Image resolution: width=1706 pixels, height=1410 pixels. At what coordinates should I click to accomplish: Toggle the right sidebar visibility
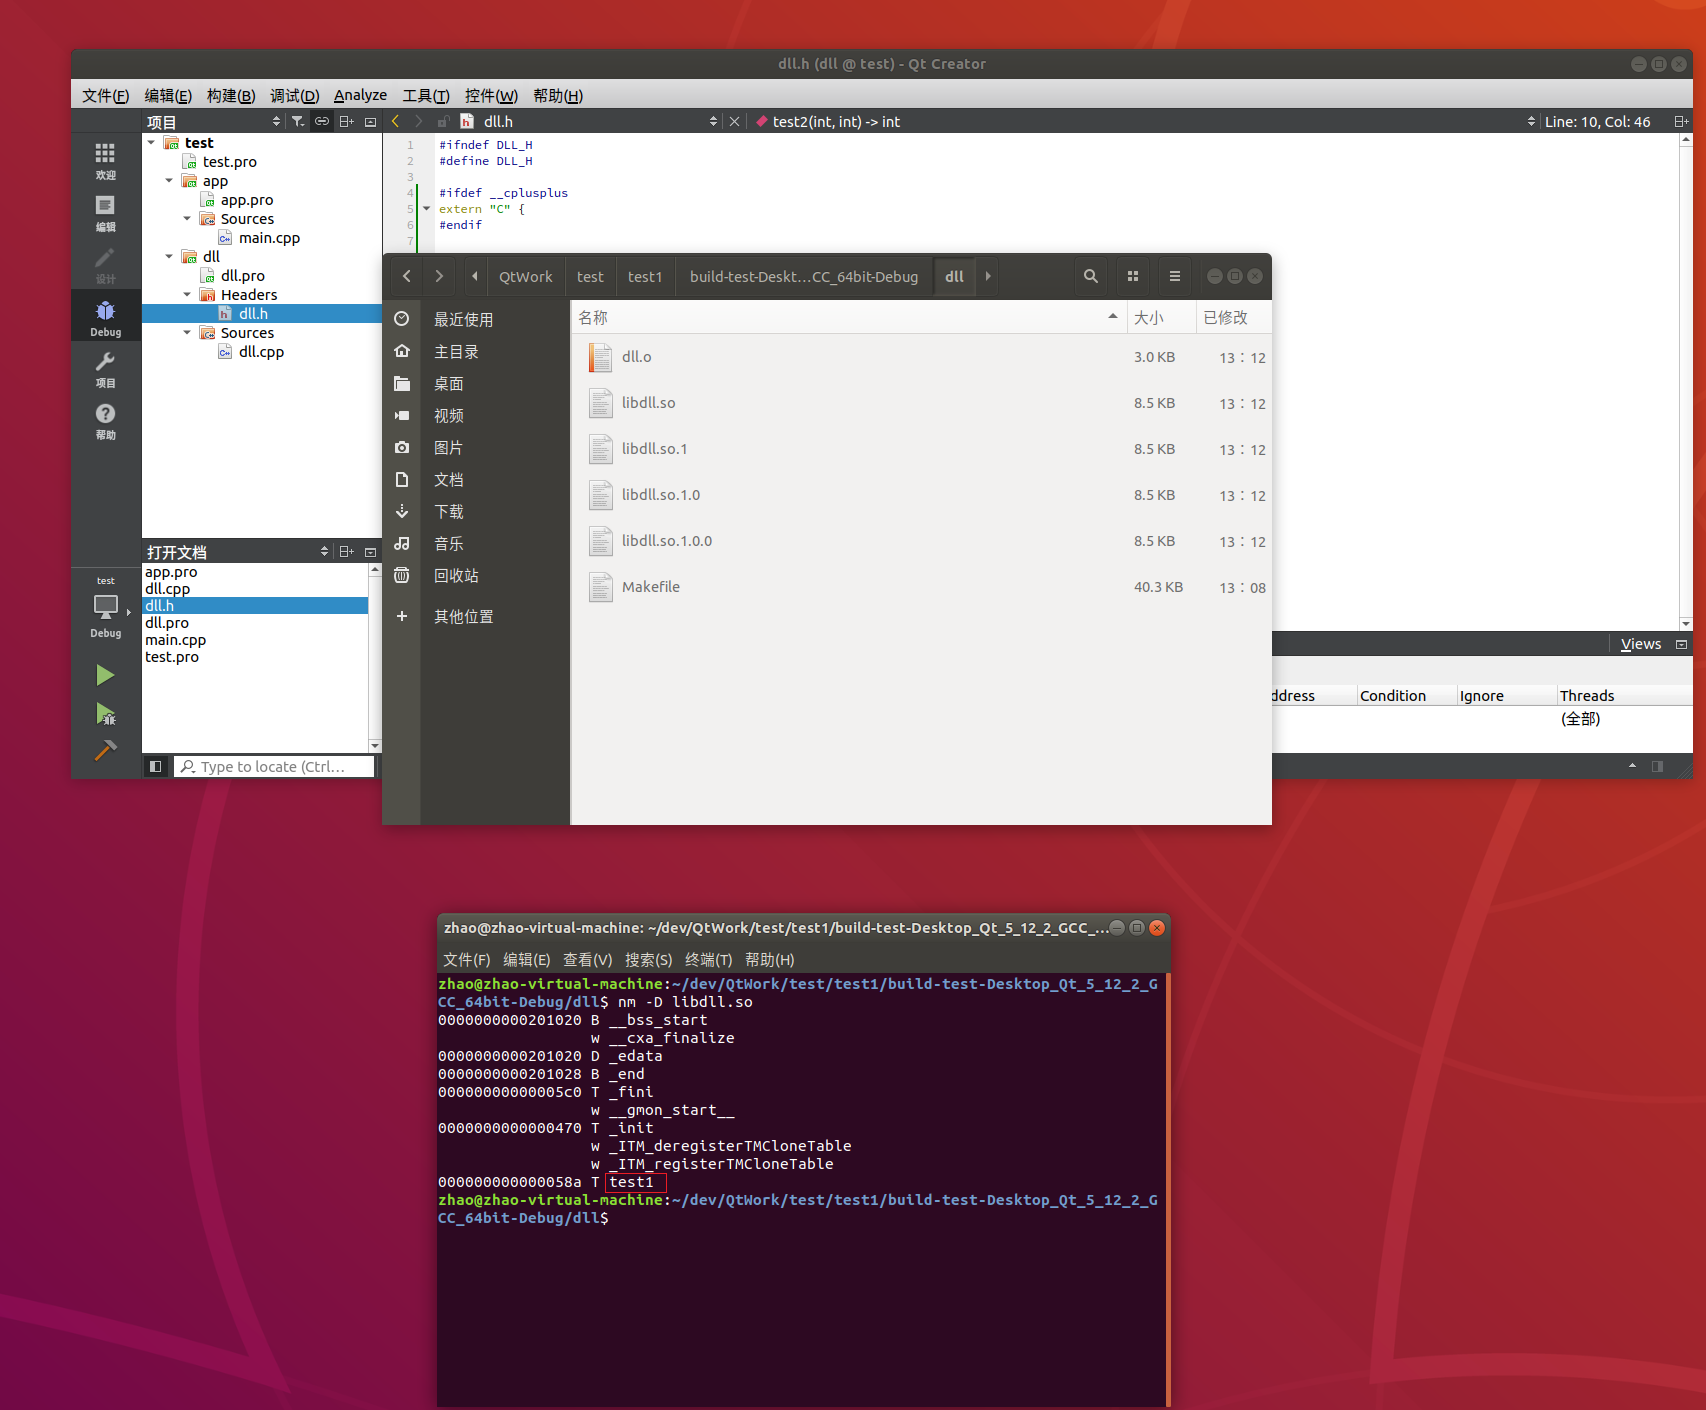coord(1657,766)
